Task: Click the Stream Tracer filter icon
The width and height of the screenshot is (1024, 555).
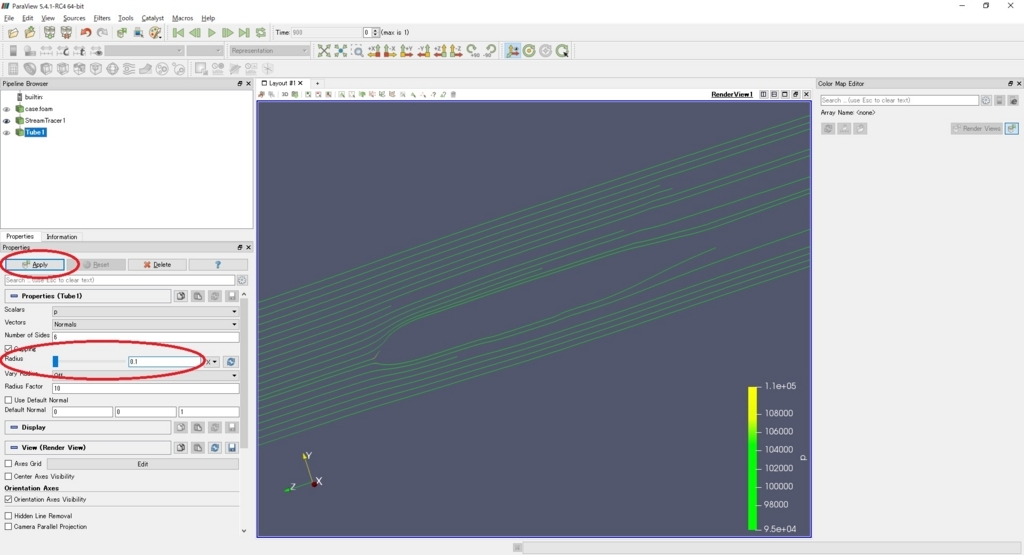Action: coord(129,69)
